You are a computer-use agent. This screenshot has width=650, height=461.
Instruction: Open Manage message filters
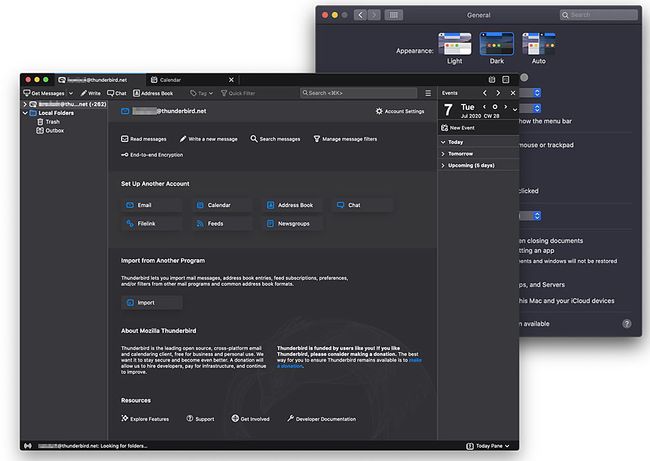345,139
